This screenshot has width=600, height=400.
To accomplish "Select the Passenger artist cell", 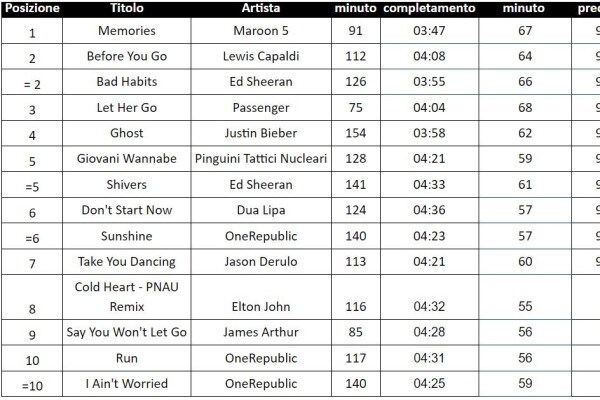I will pyautogui.click(x=260, y=108).
